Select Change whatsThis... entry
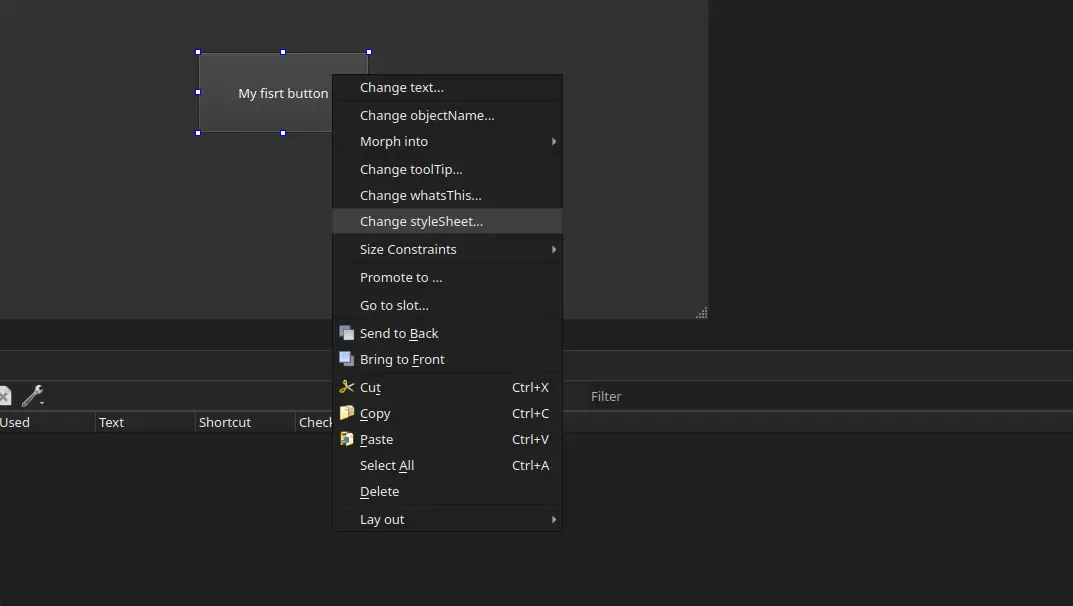Viewport: 1073px width, 606px height. (447, 196)
